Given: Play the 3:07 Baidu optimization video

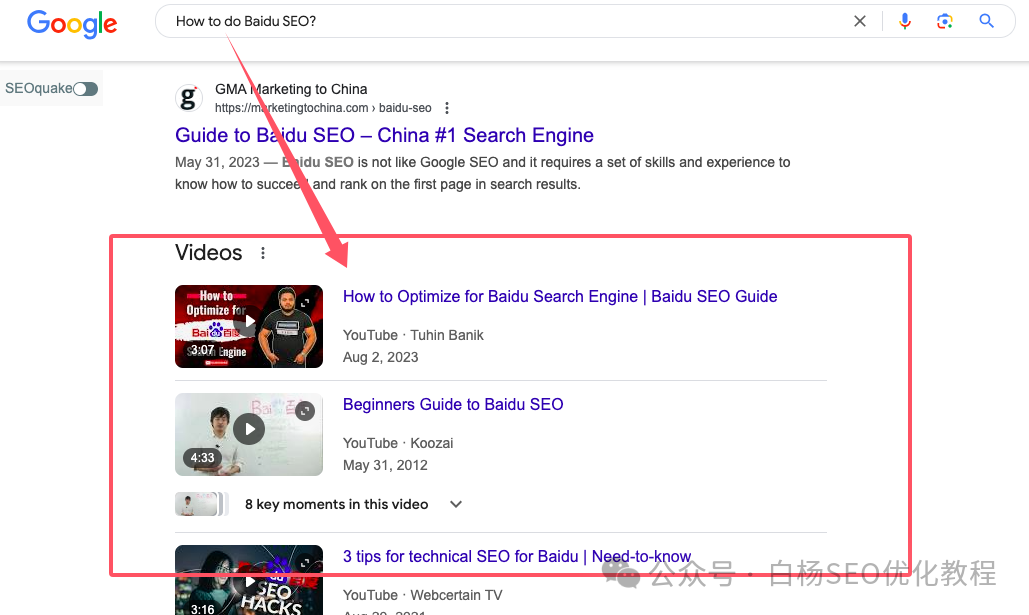Looking at the screenshot, I should (x=249, y=326).
